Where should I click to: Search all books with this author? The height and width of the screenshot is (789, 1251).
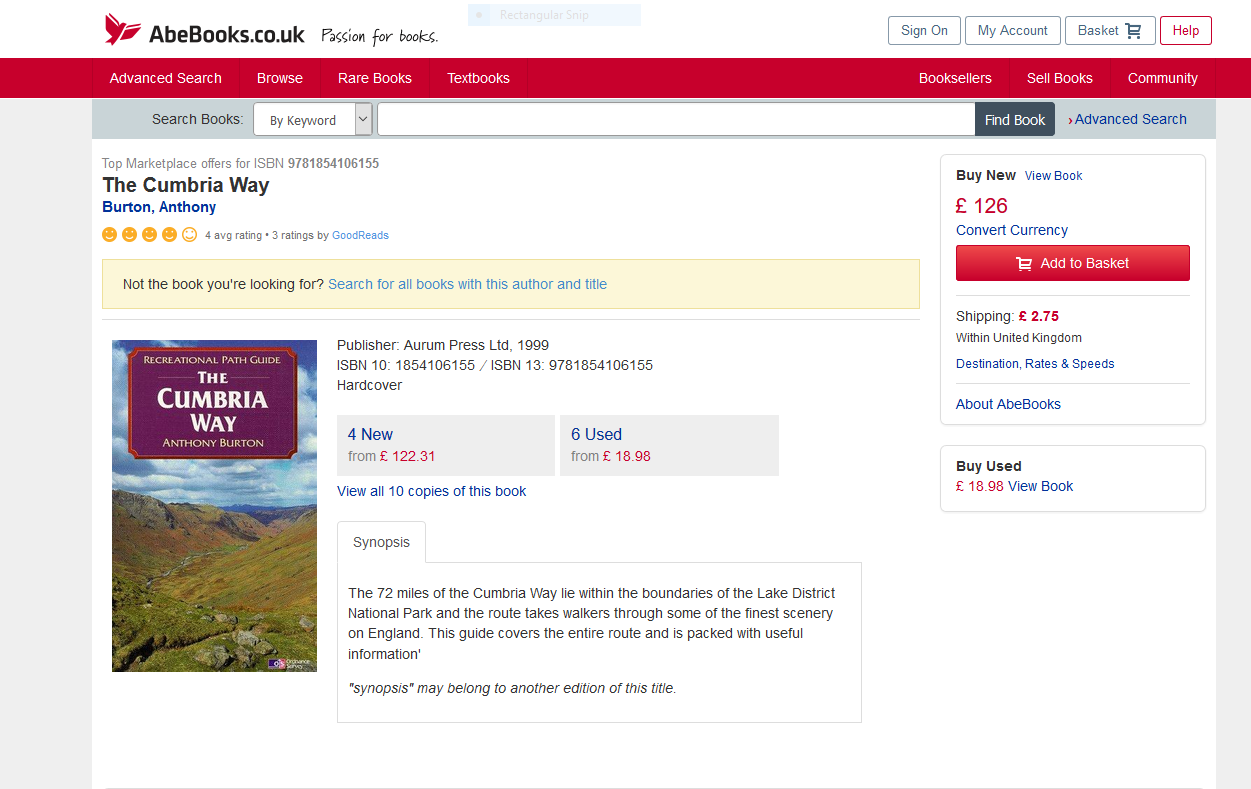click(x=467, y=284)
